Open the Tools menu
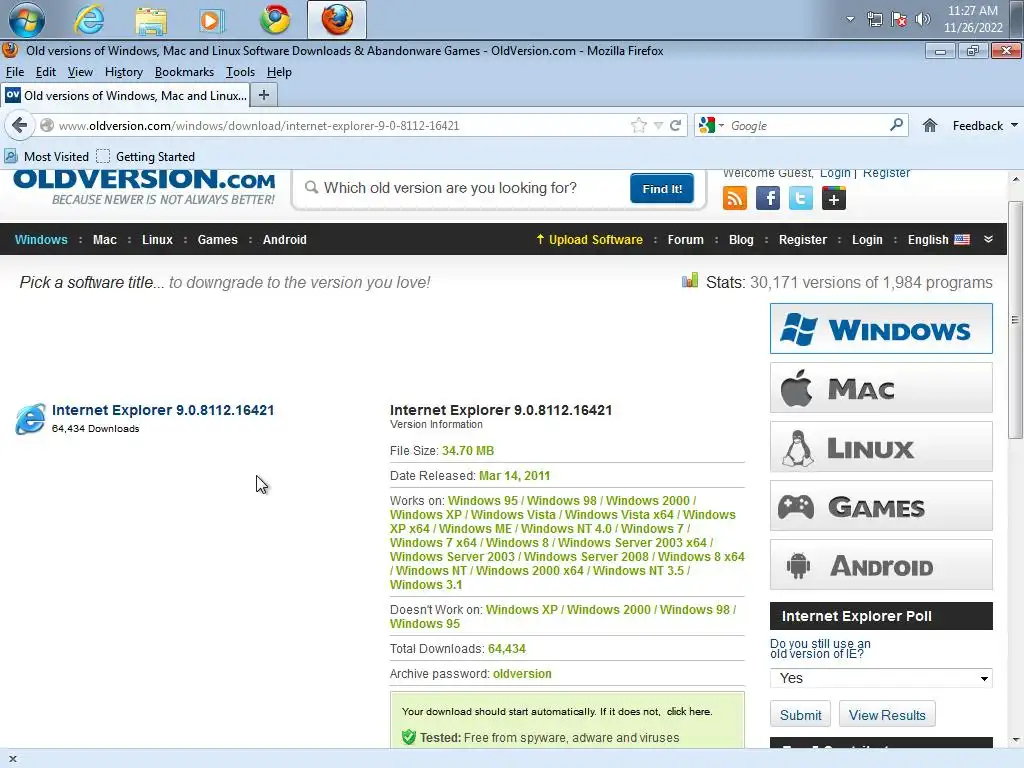Image resolution: width=1024 pixels, height=768 pixels. point(240,72)
